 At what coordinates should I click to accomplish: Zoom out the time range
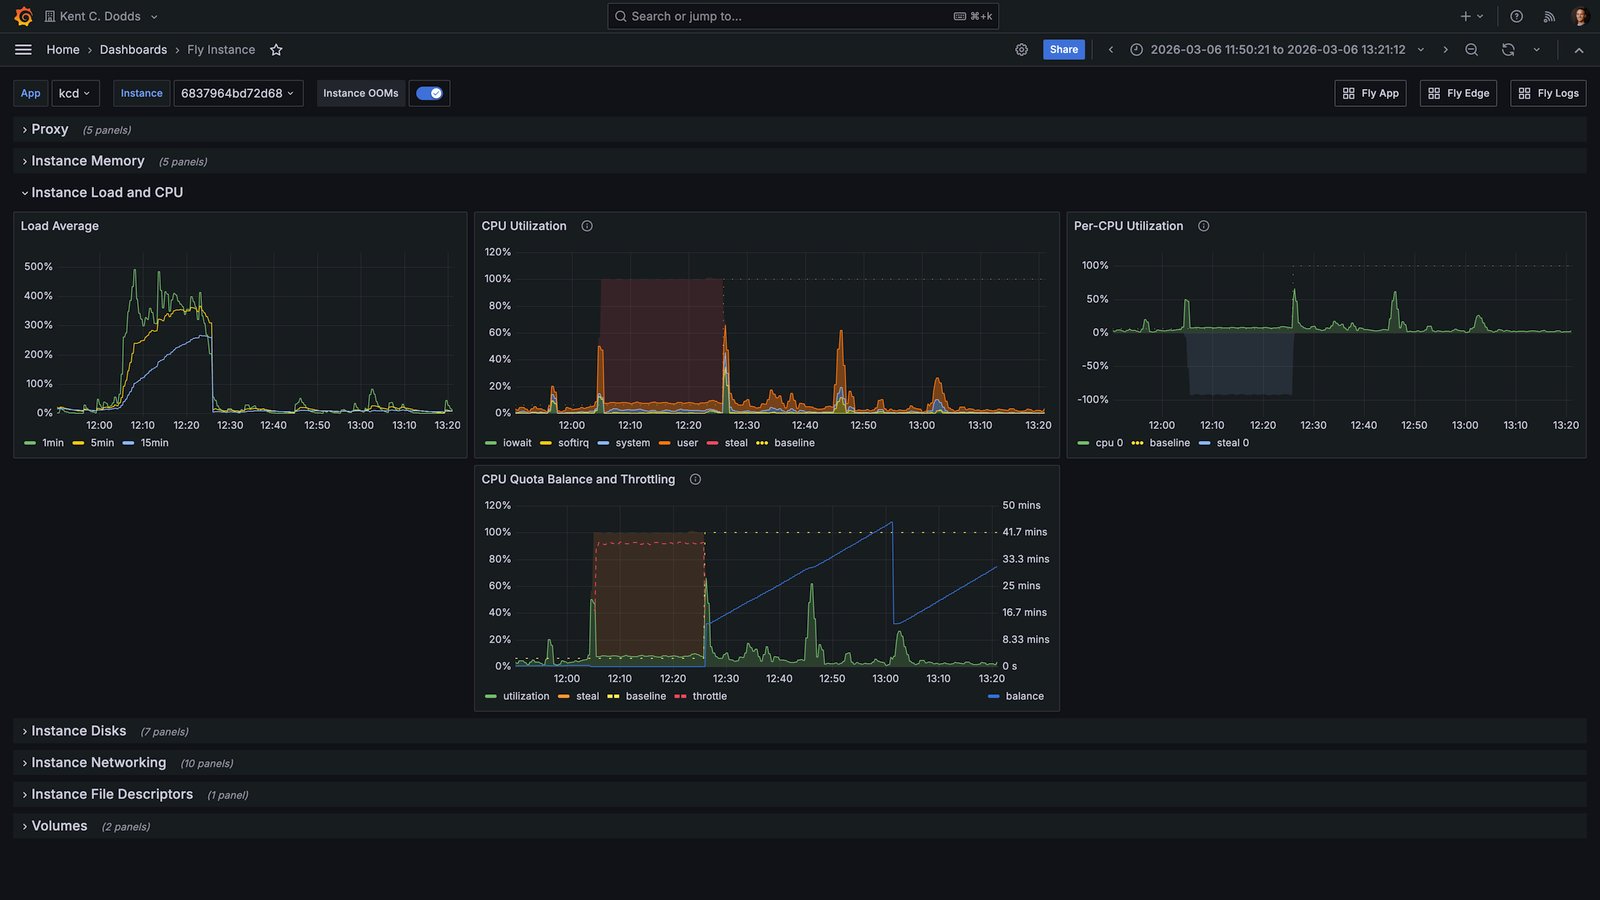click(x=1471, y=49)
